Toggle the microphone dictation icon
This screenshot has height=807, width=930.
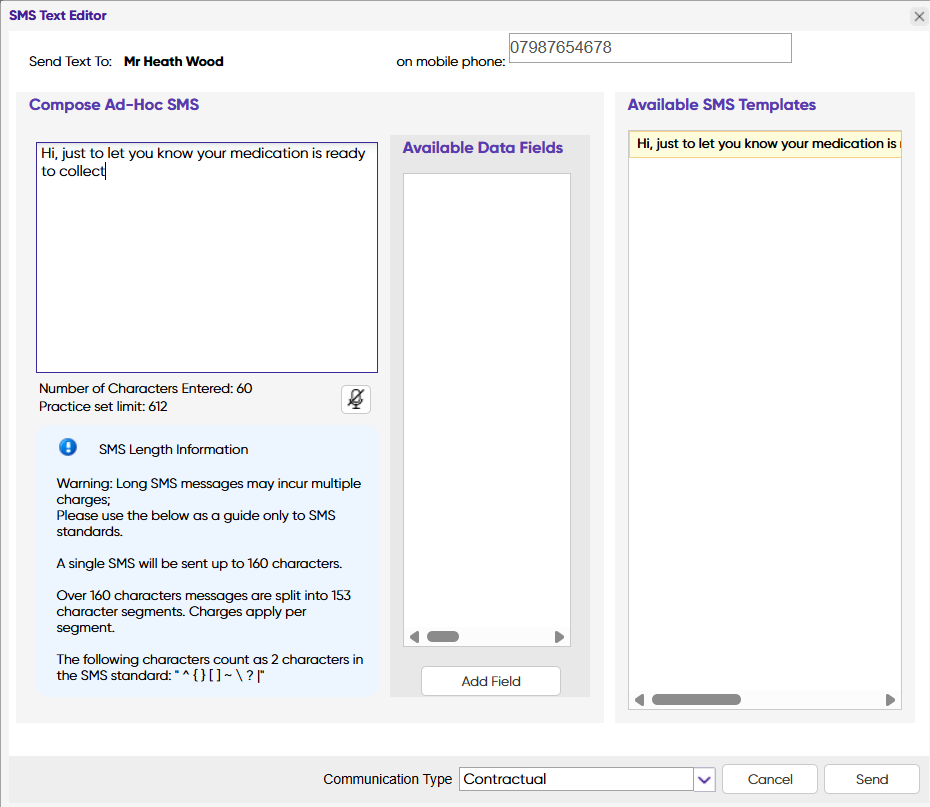[356, 399]
